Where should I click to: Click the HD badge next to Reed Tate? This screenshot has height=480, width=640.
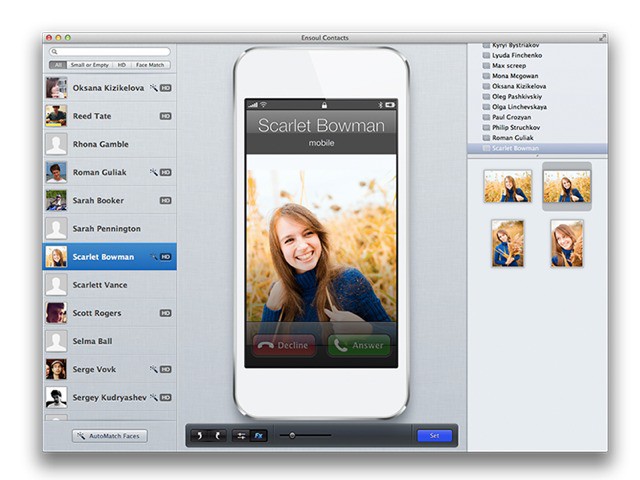[x=165, y=116]
